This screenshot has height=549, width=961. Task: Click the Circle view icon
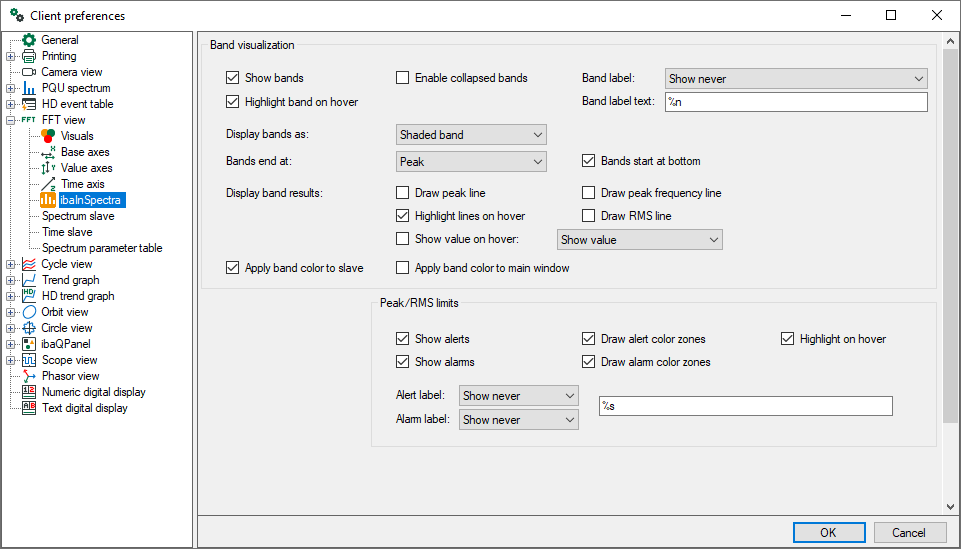click(x=29, y=328)
